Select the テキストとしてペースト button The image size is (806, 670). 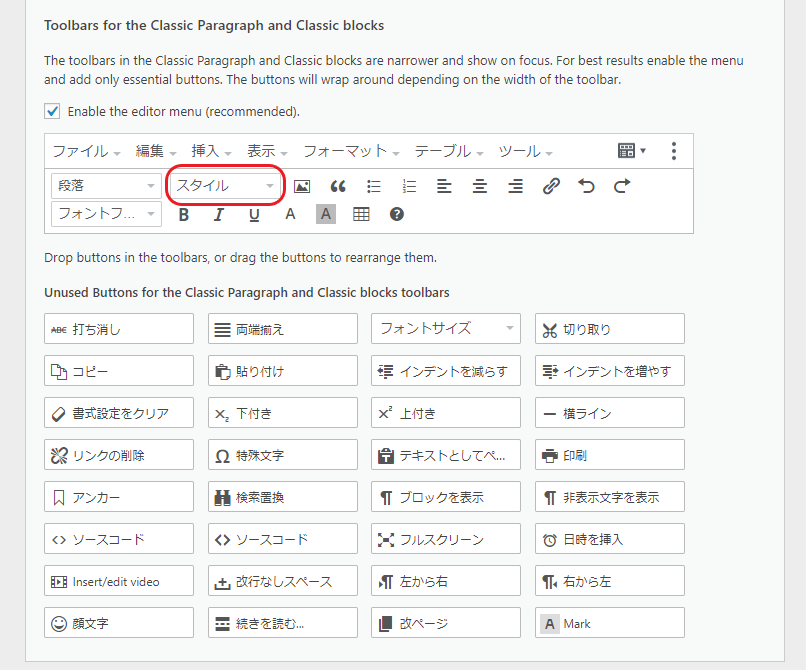[446, 455]
